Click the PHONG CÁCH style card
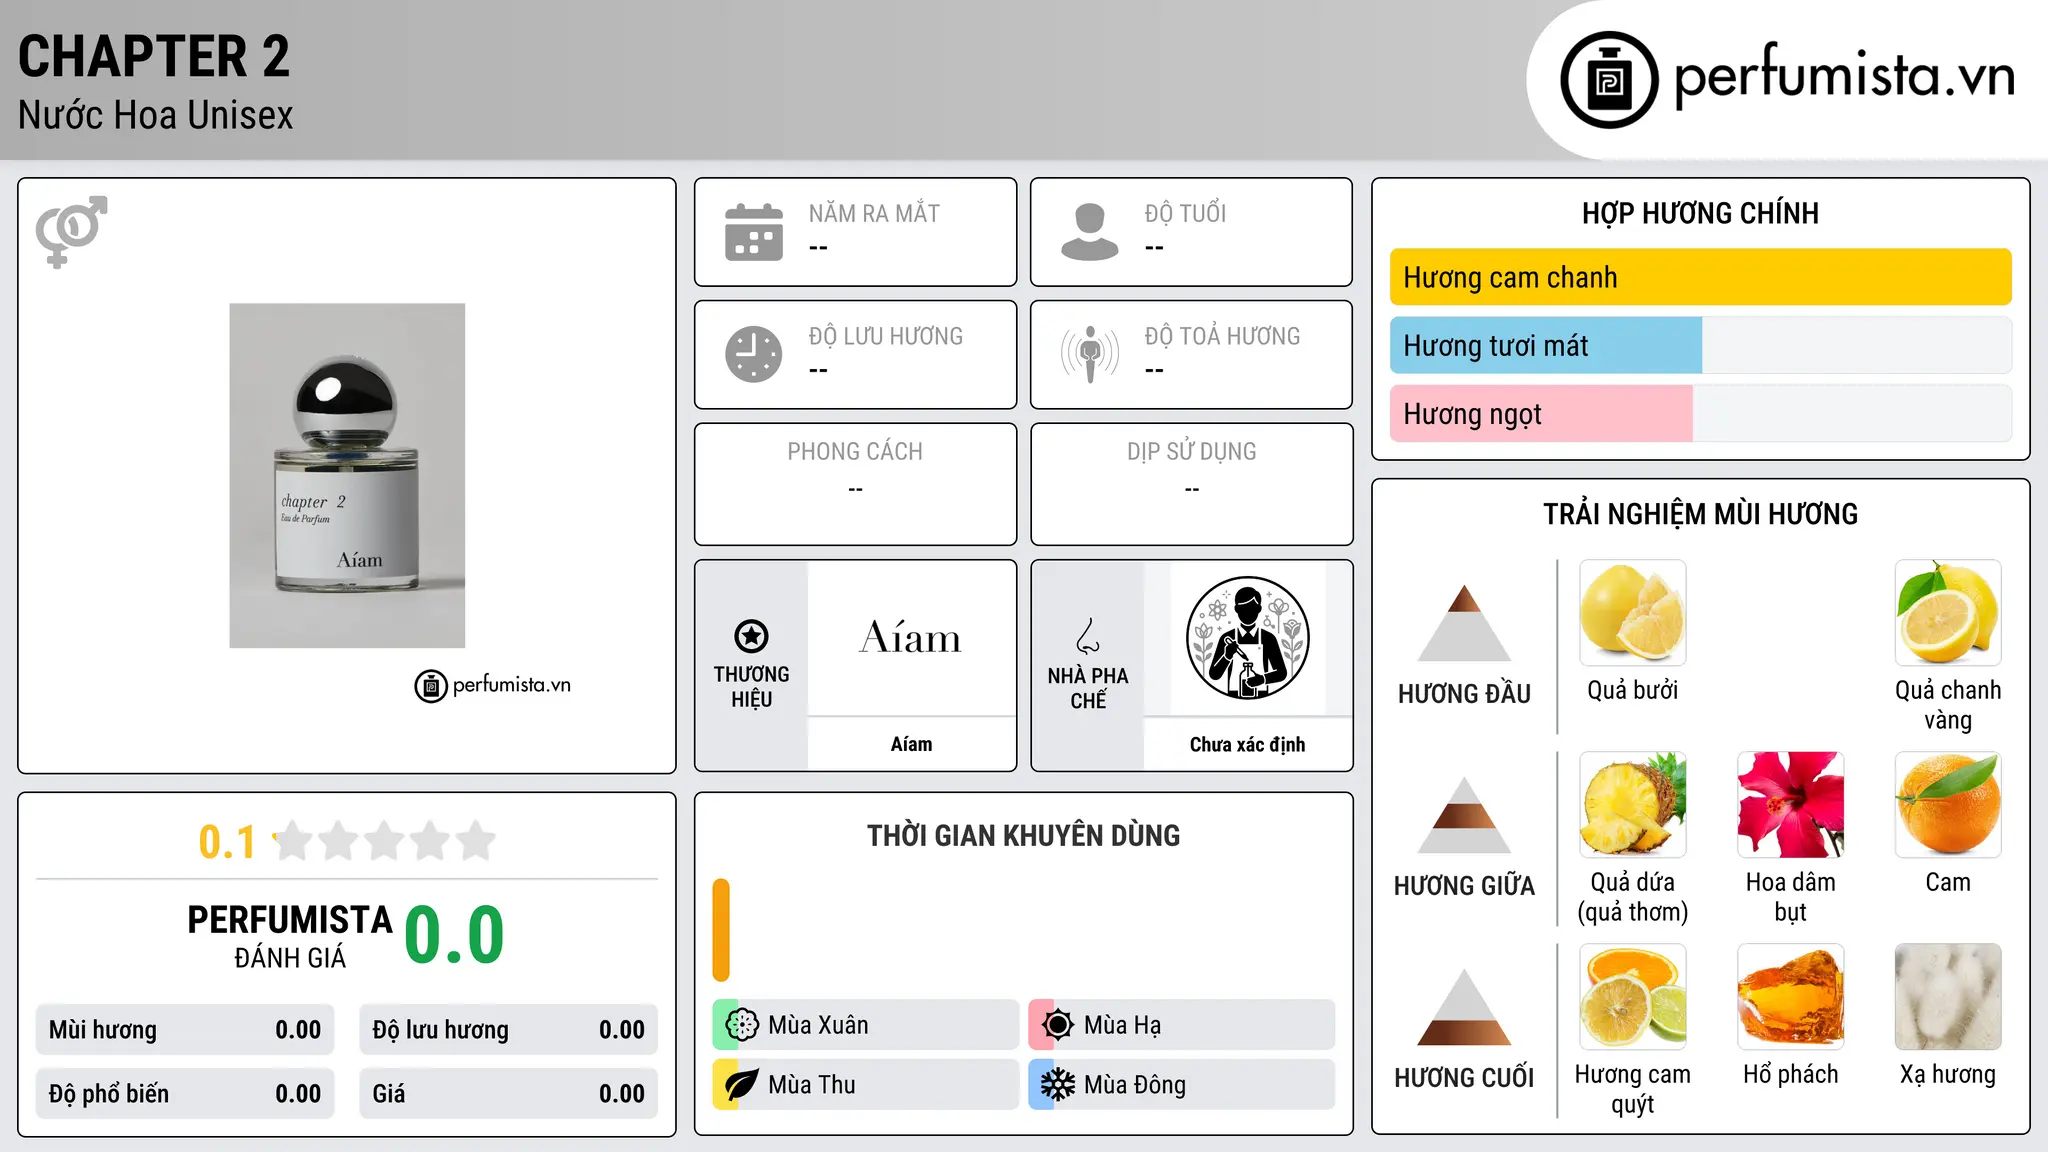Viewport: 2048px width, 1152px height. click(x=855, y=484)
